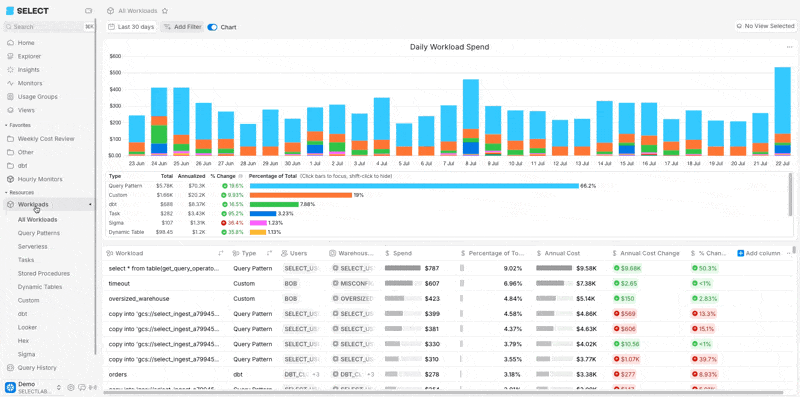Open table options three-dot menu
Screen dimensions: 800x397
[789, 253]
